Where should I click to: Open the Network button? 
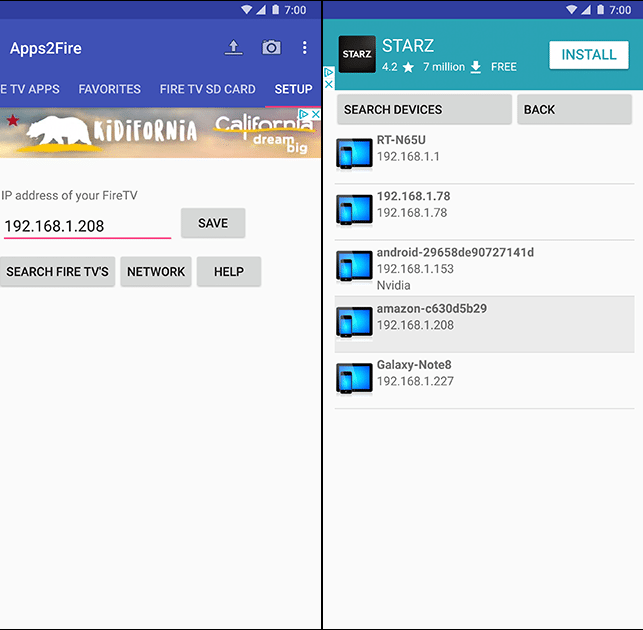click(x=156, y=272)
